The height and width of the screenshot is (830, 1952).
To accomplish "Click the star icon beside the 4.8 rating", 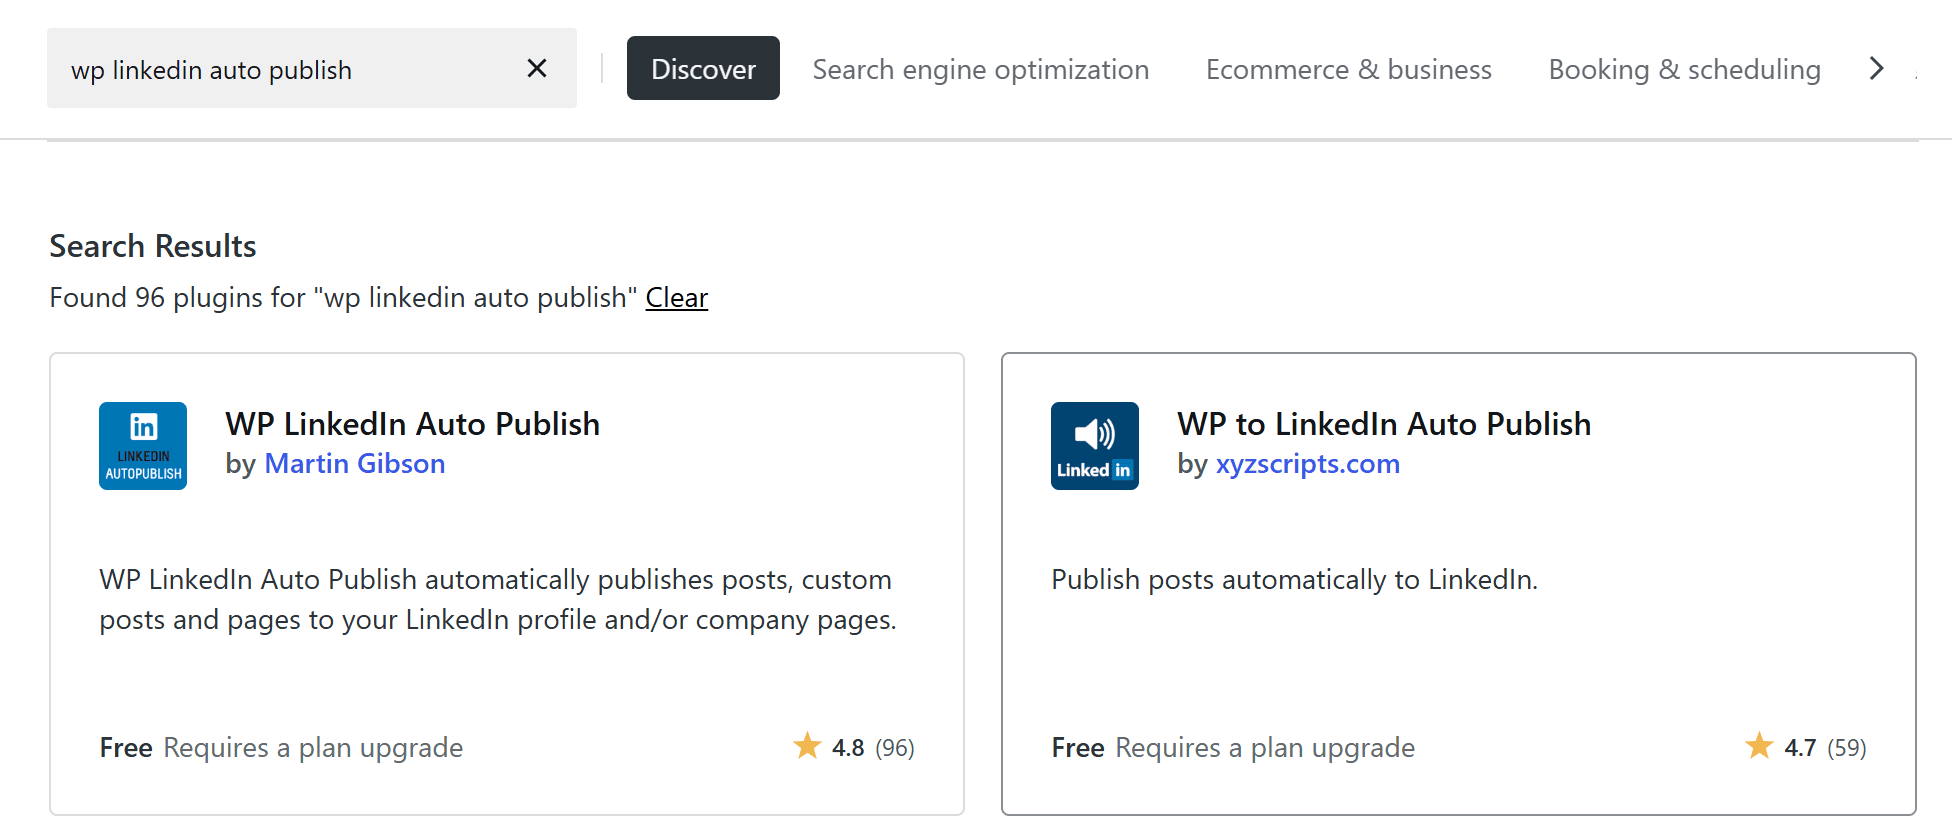I will point(807,746).
